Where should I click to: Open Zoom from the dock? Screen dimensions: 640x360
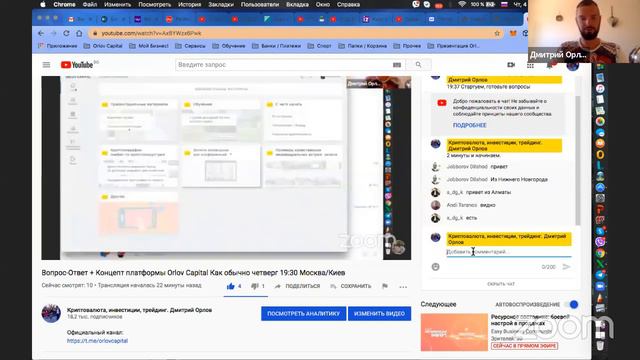(x=600, y=286)
